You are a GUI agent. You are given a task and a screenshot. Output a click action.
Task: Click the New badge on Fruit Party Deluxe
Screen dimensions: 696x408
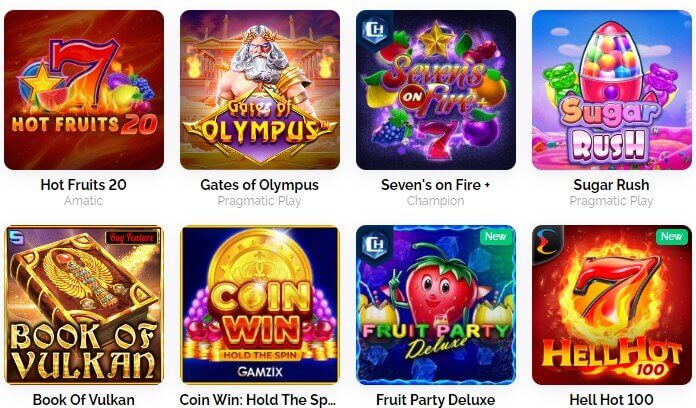[x=495, y=237]
